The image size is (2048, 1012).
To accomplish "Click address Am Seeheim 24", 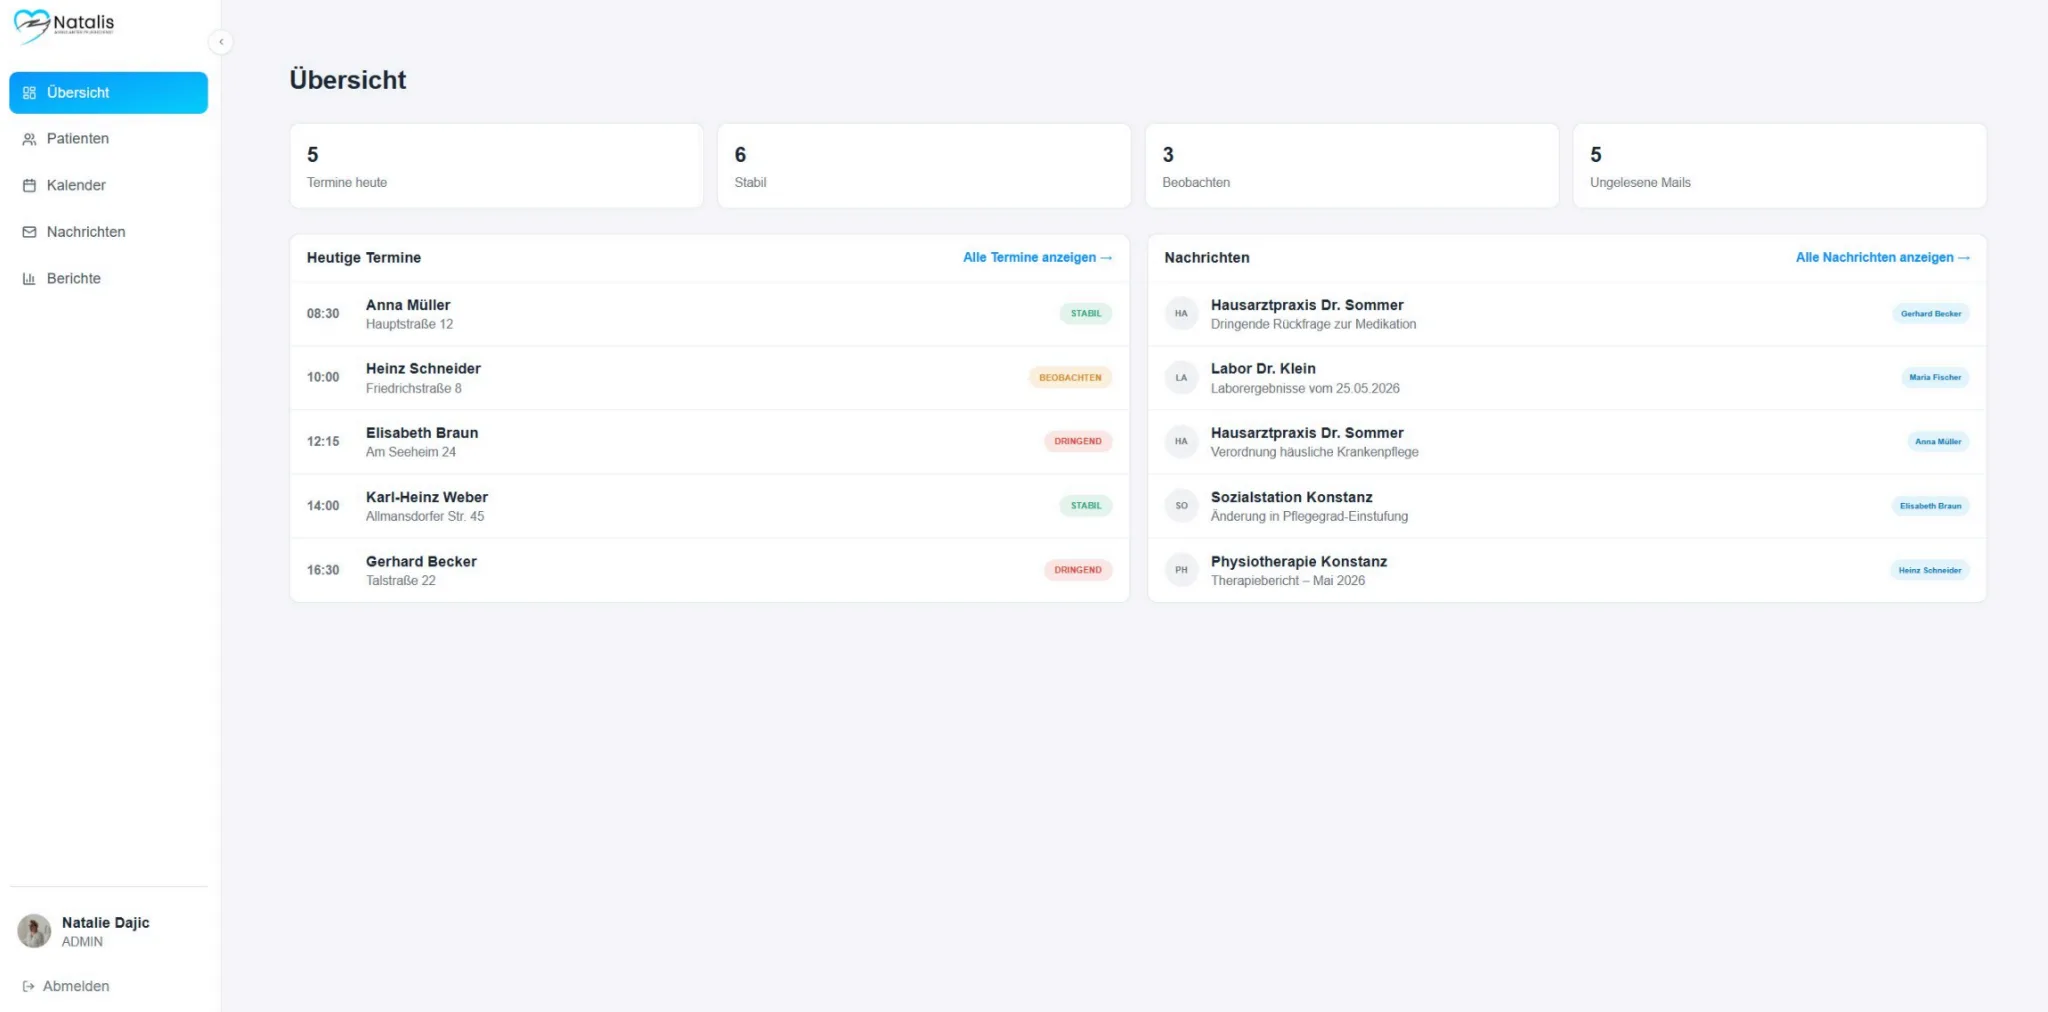I will click(411, 453).
